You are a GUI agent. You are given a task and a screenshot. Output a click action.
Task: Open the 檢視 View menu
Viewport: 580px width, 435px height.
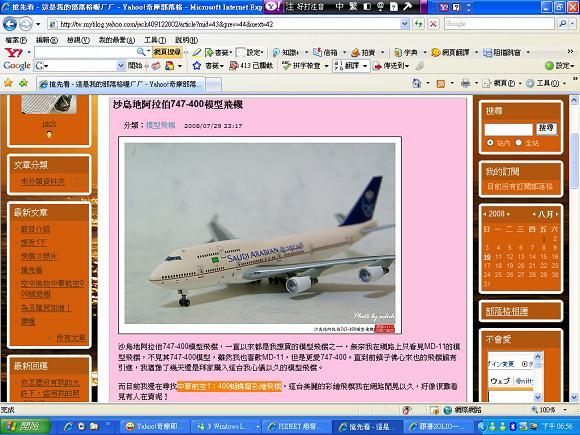tap(78, 40)
